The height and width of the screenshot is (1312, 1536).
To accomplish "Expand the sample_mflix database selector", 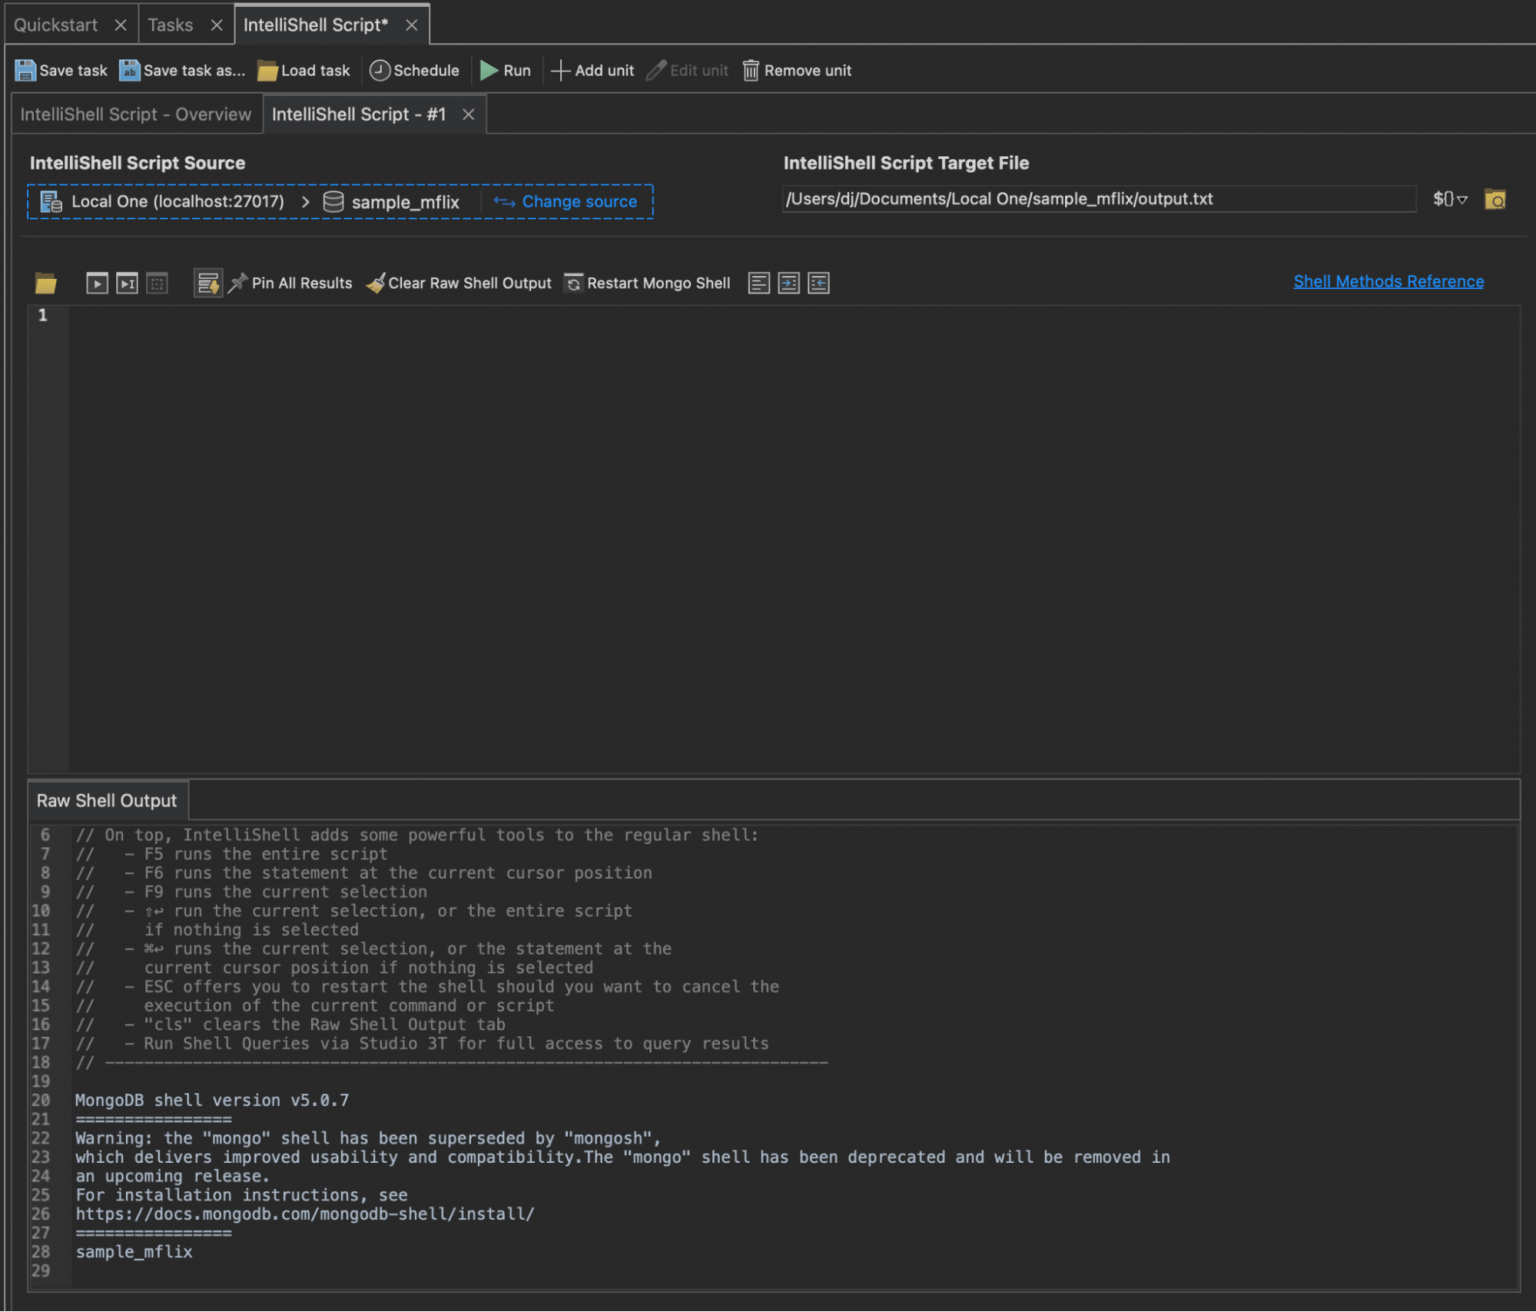I will (404, 201).
